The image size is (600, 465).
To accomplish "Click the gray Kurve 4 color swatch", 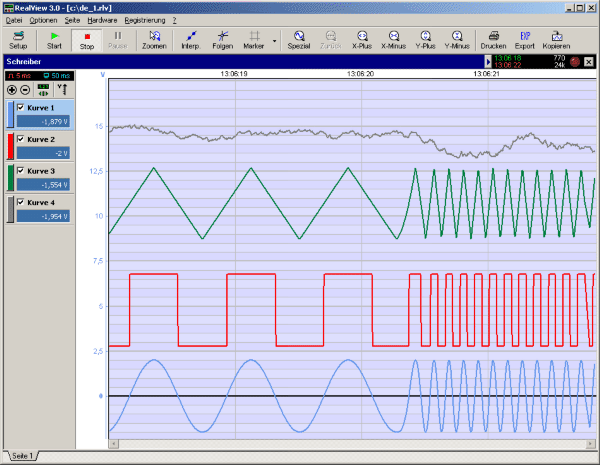I will click(10, 209).
